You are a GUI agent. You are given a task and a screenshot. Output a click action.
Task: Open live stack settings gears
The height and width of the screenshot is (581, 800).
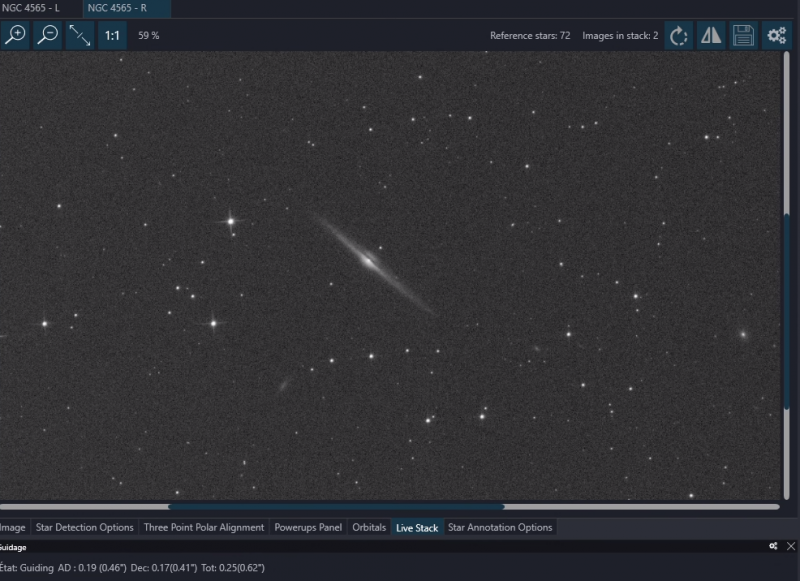coord(777,36)
